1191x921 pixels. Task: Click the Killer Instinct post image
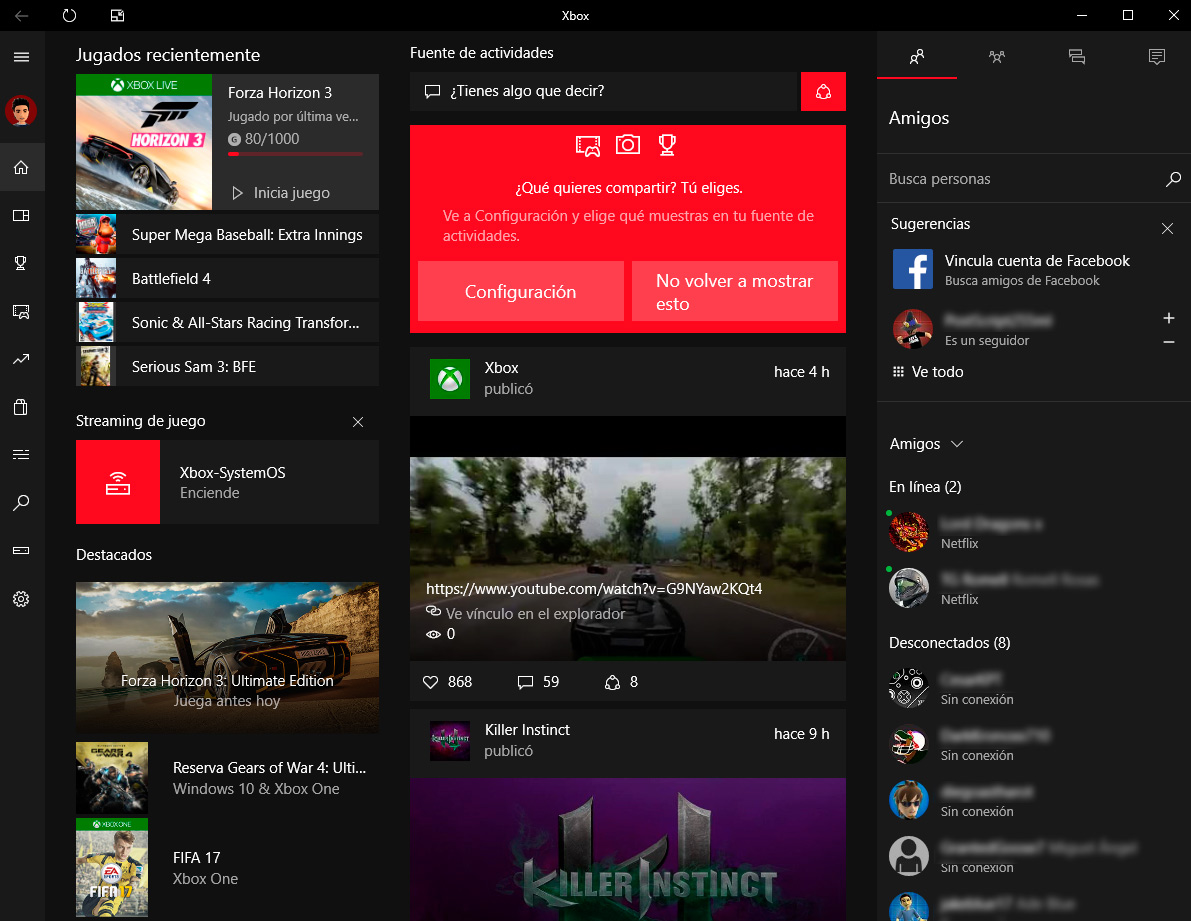628,850
